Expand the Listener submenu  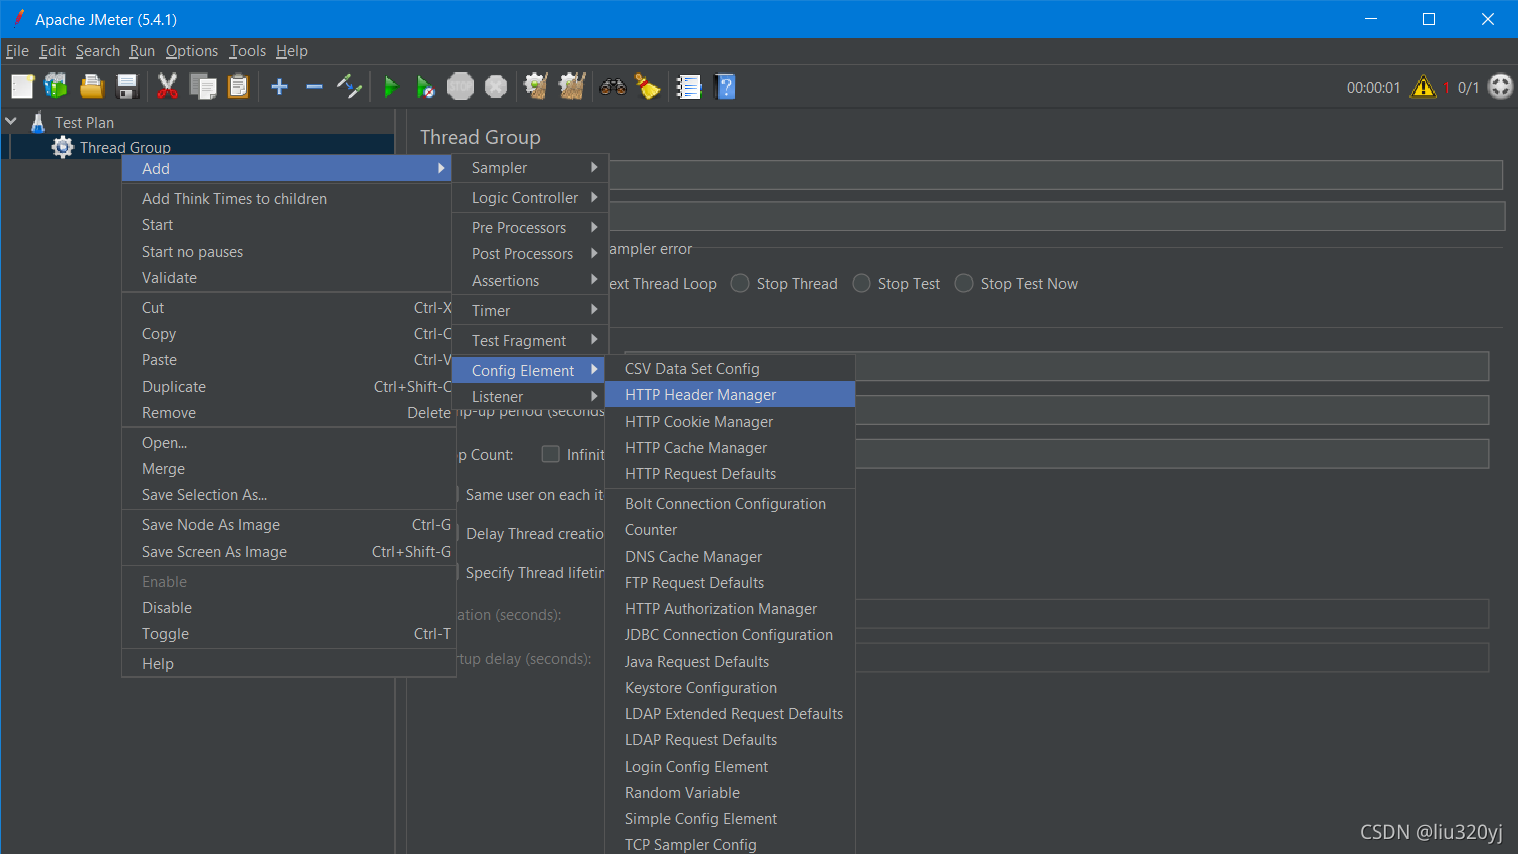click(528, 396)
